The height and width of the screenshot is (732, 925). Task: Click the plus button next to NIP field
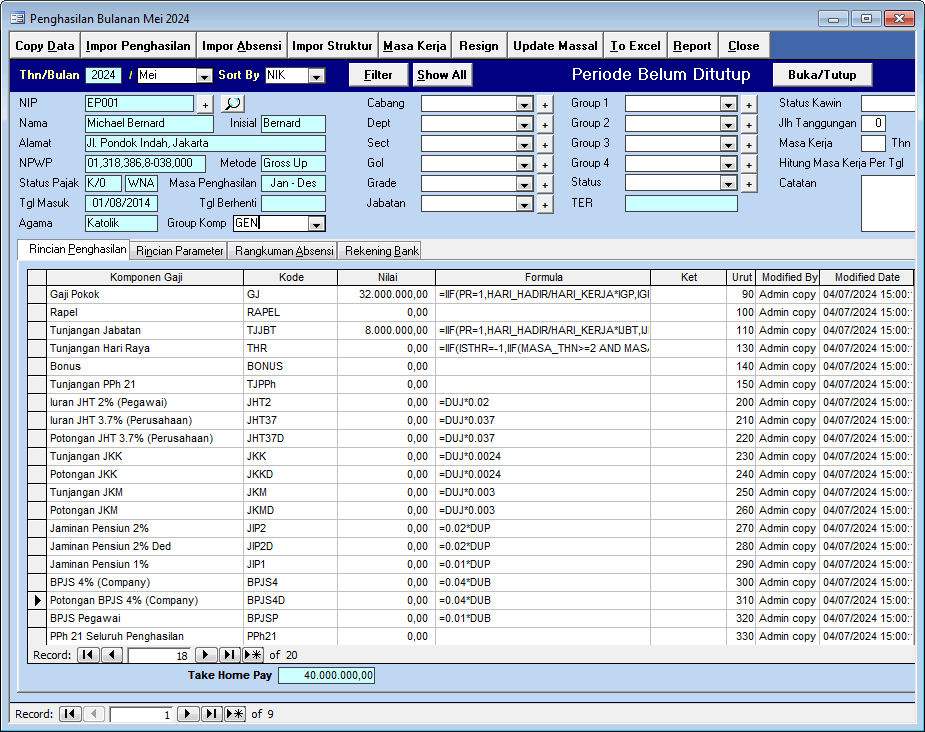coord(204,104)
